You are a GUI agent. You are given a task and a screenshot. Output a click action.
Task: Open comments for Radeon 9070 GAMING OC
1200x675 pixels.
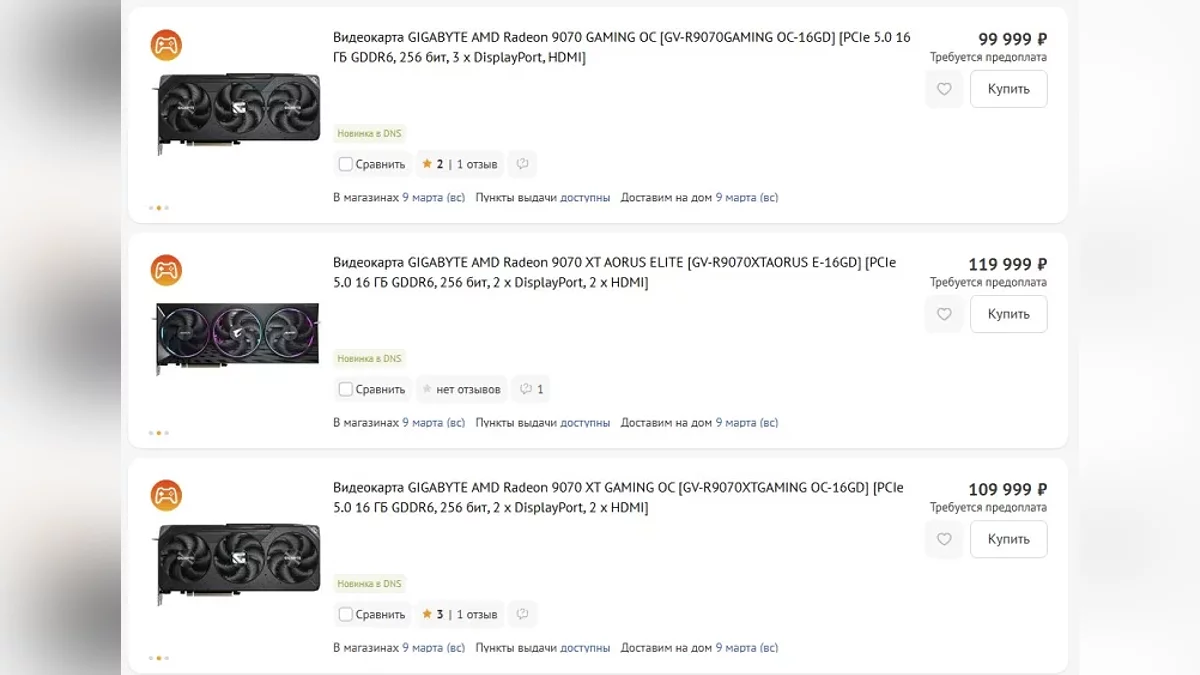(522, 164)
